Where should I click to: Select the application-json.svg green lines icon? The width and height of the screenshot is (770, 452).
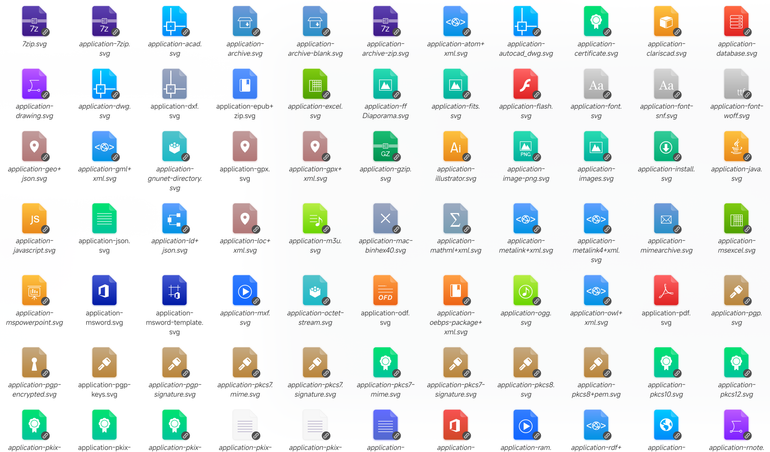(104, 218)
